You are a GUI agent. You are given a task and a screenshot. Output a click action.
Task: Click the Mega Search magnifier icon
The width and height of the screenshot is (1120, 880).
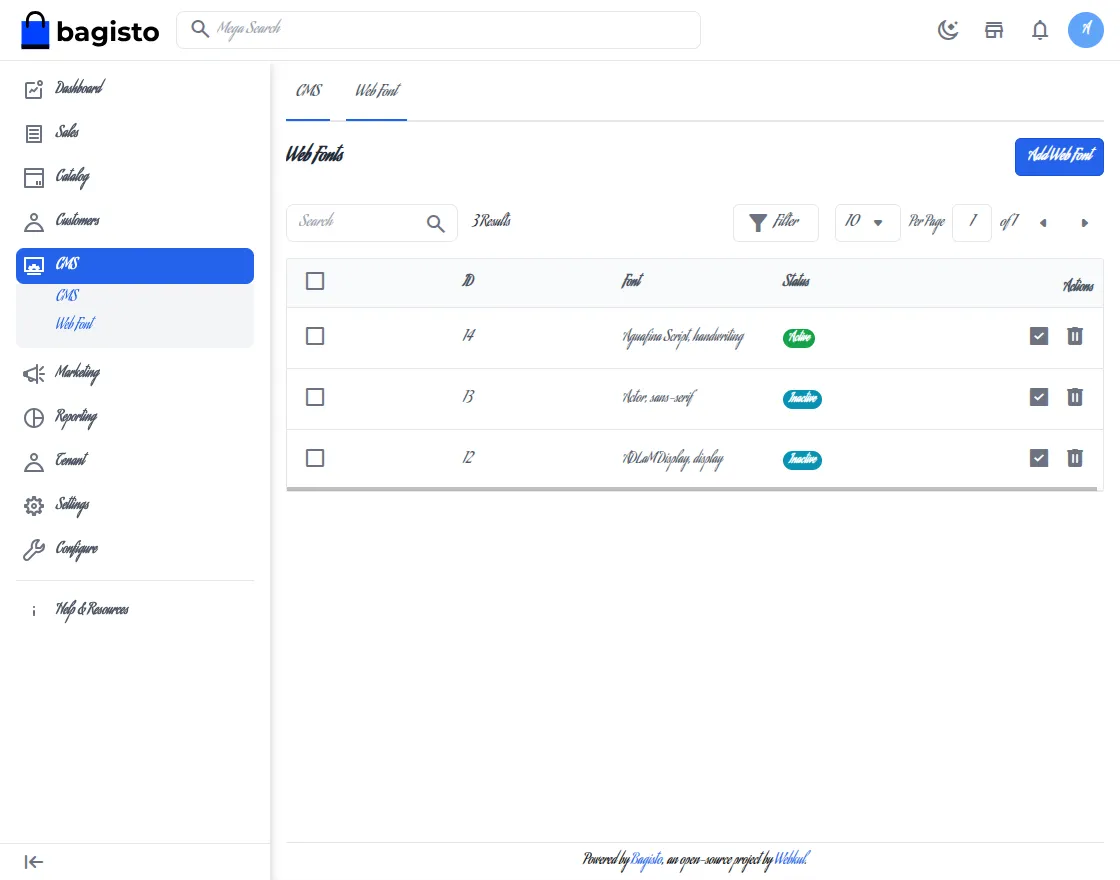click(200, 29)
